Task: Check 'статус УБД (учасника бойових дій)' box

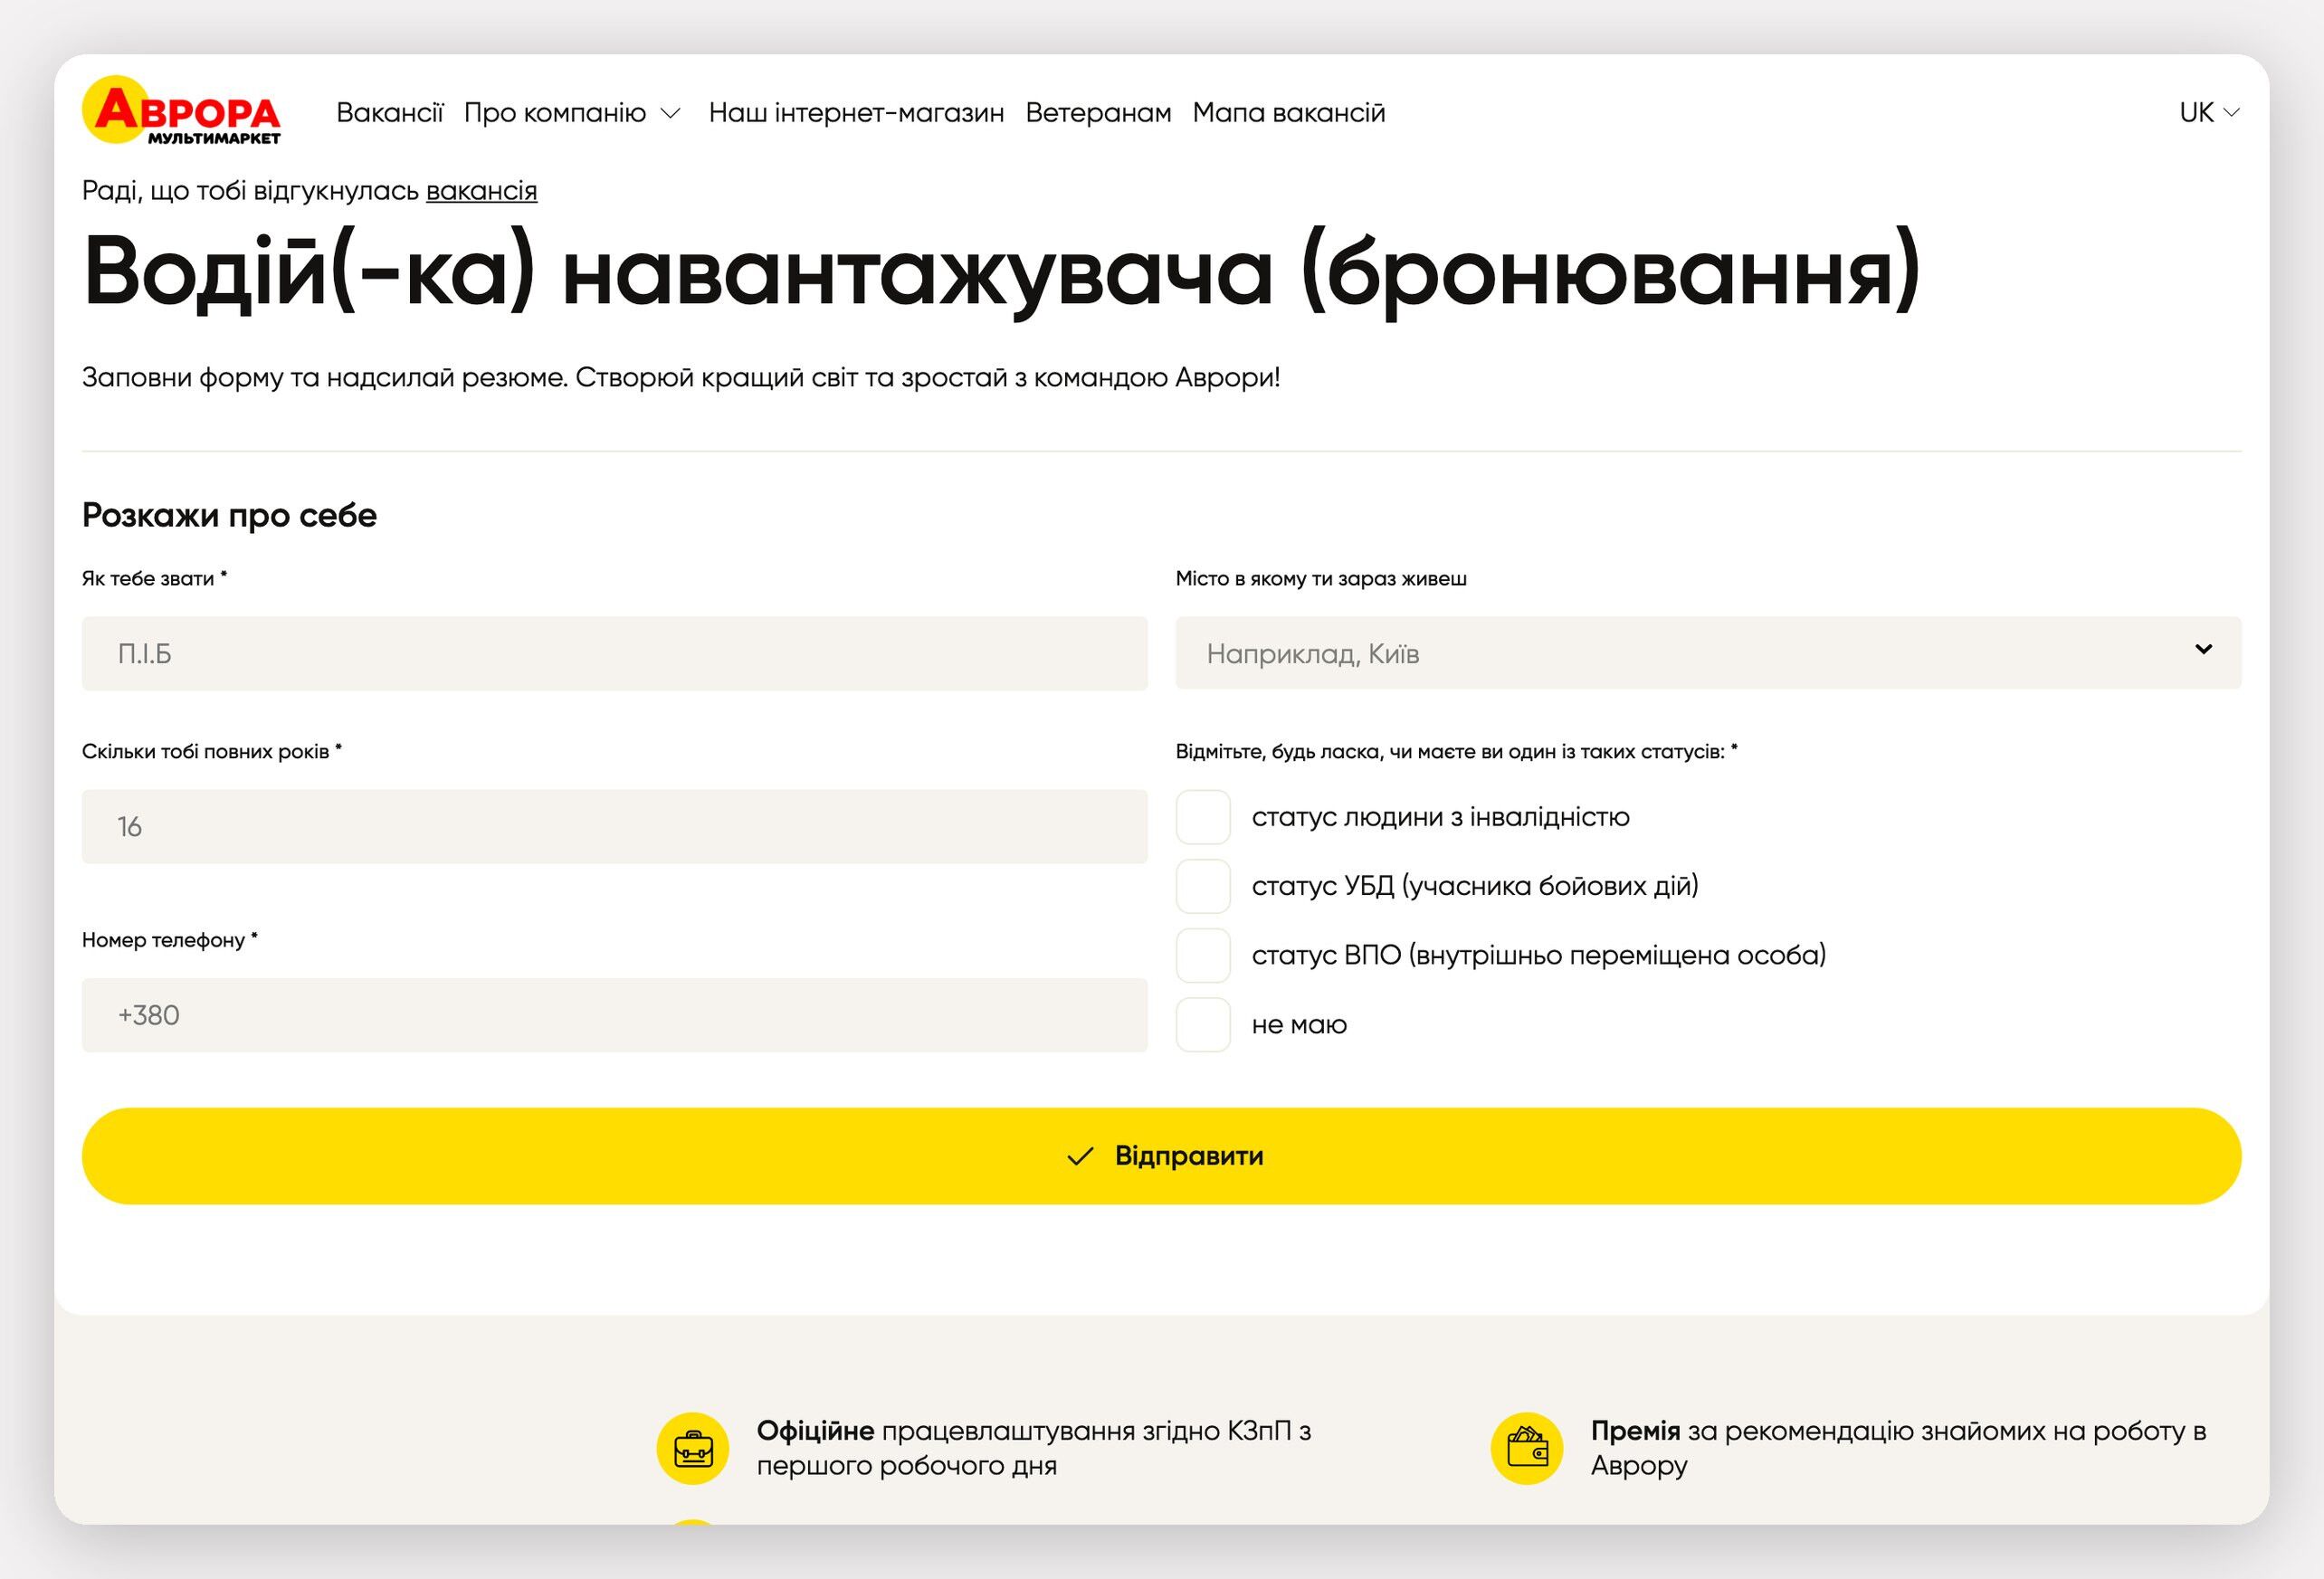Action: 1203,886
